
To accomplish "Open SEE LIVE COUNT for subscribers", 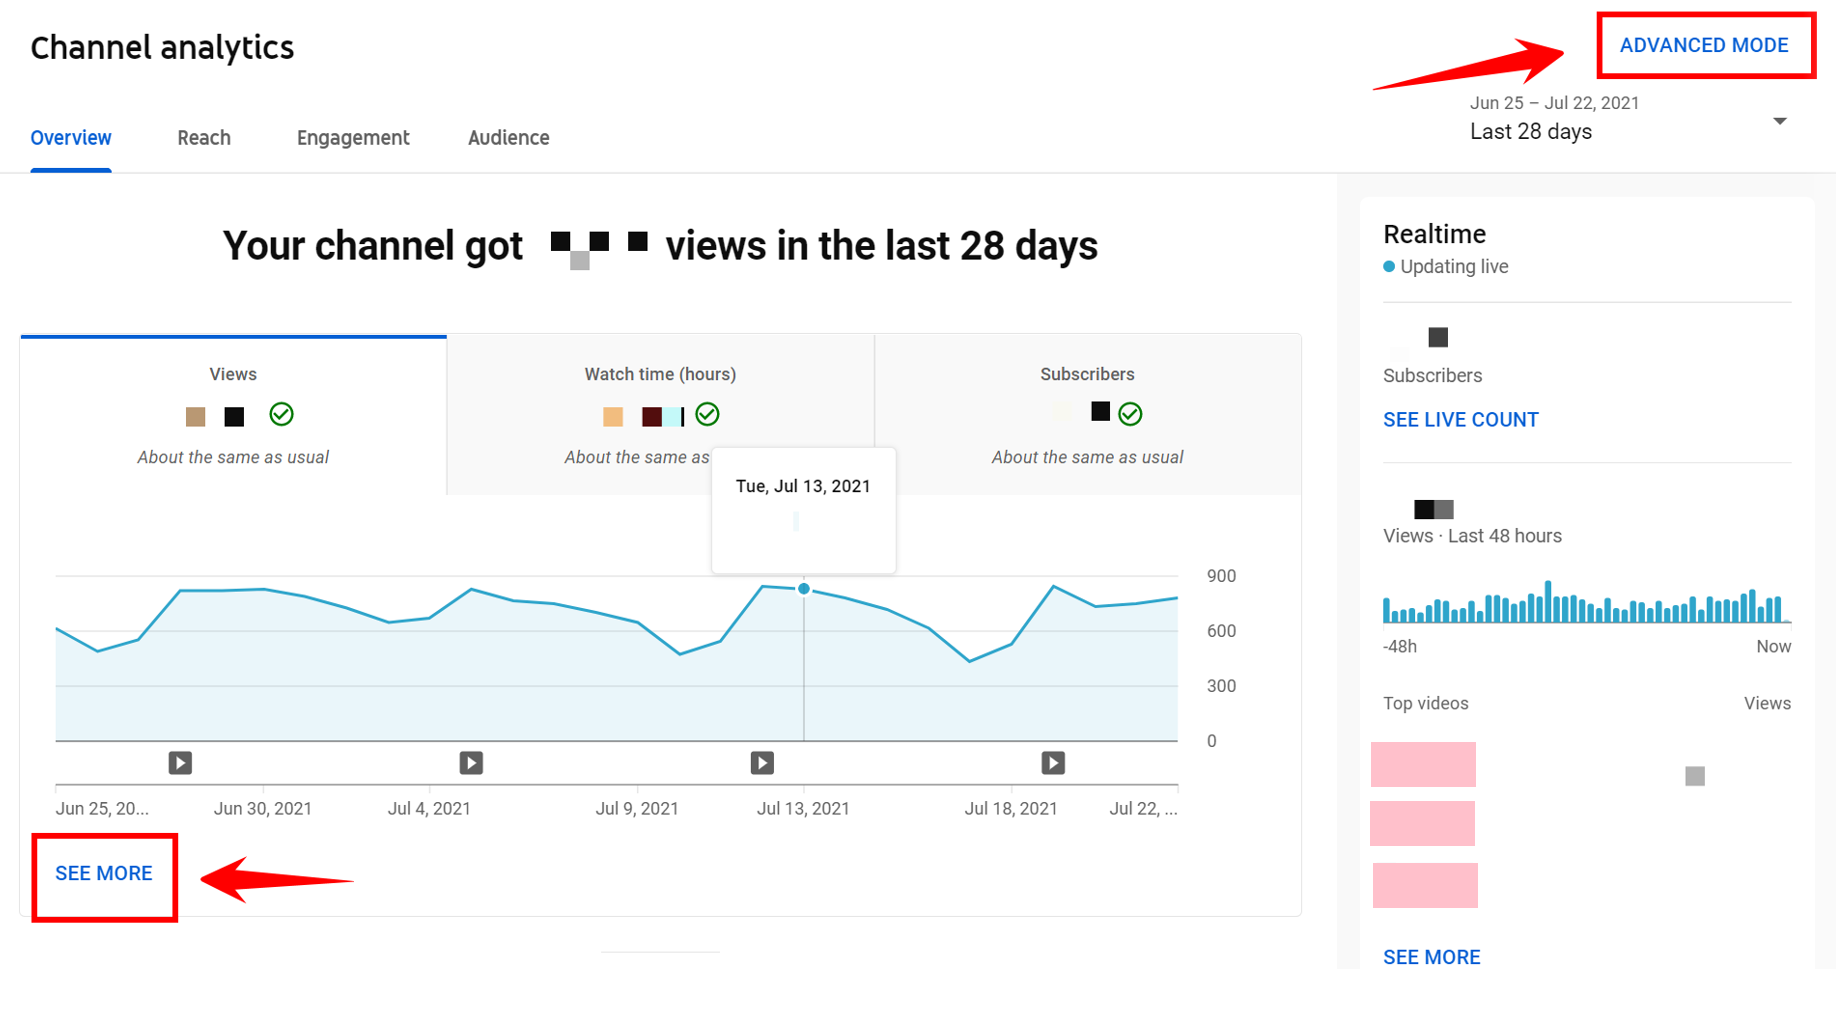I will pos(1460,419).
